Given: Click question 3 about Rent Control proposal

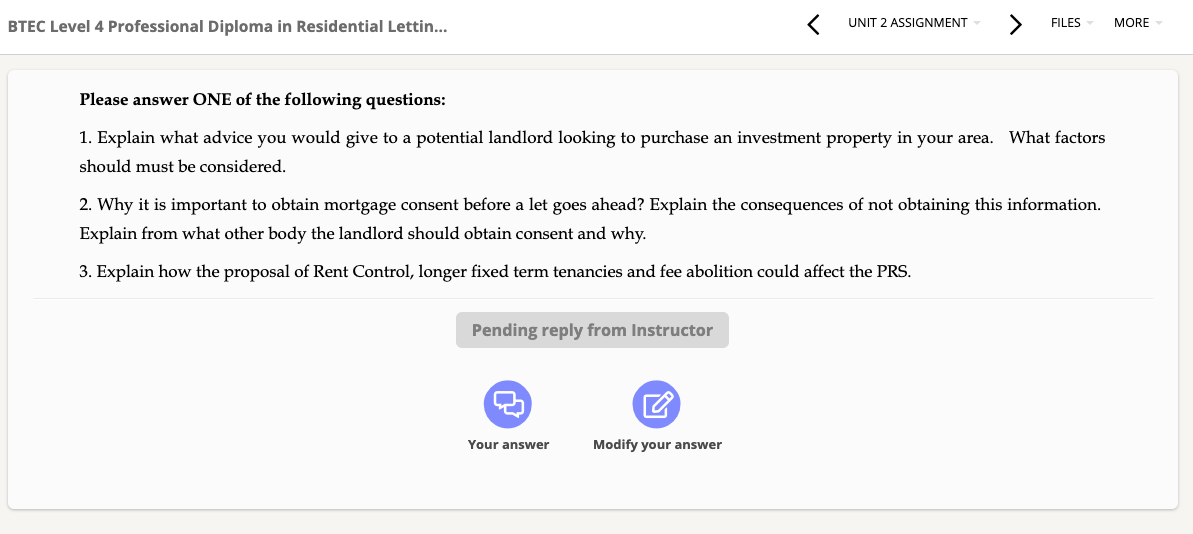Looking at the screenshot, I should (495, 272).
